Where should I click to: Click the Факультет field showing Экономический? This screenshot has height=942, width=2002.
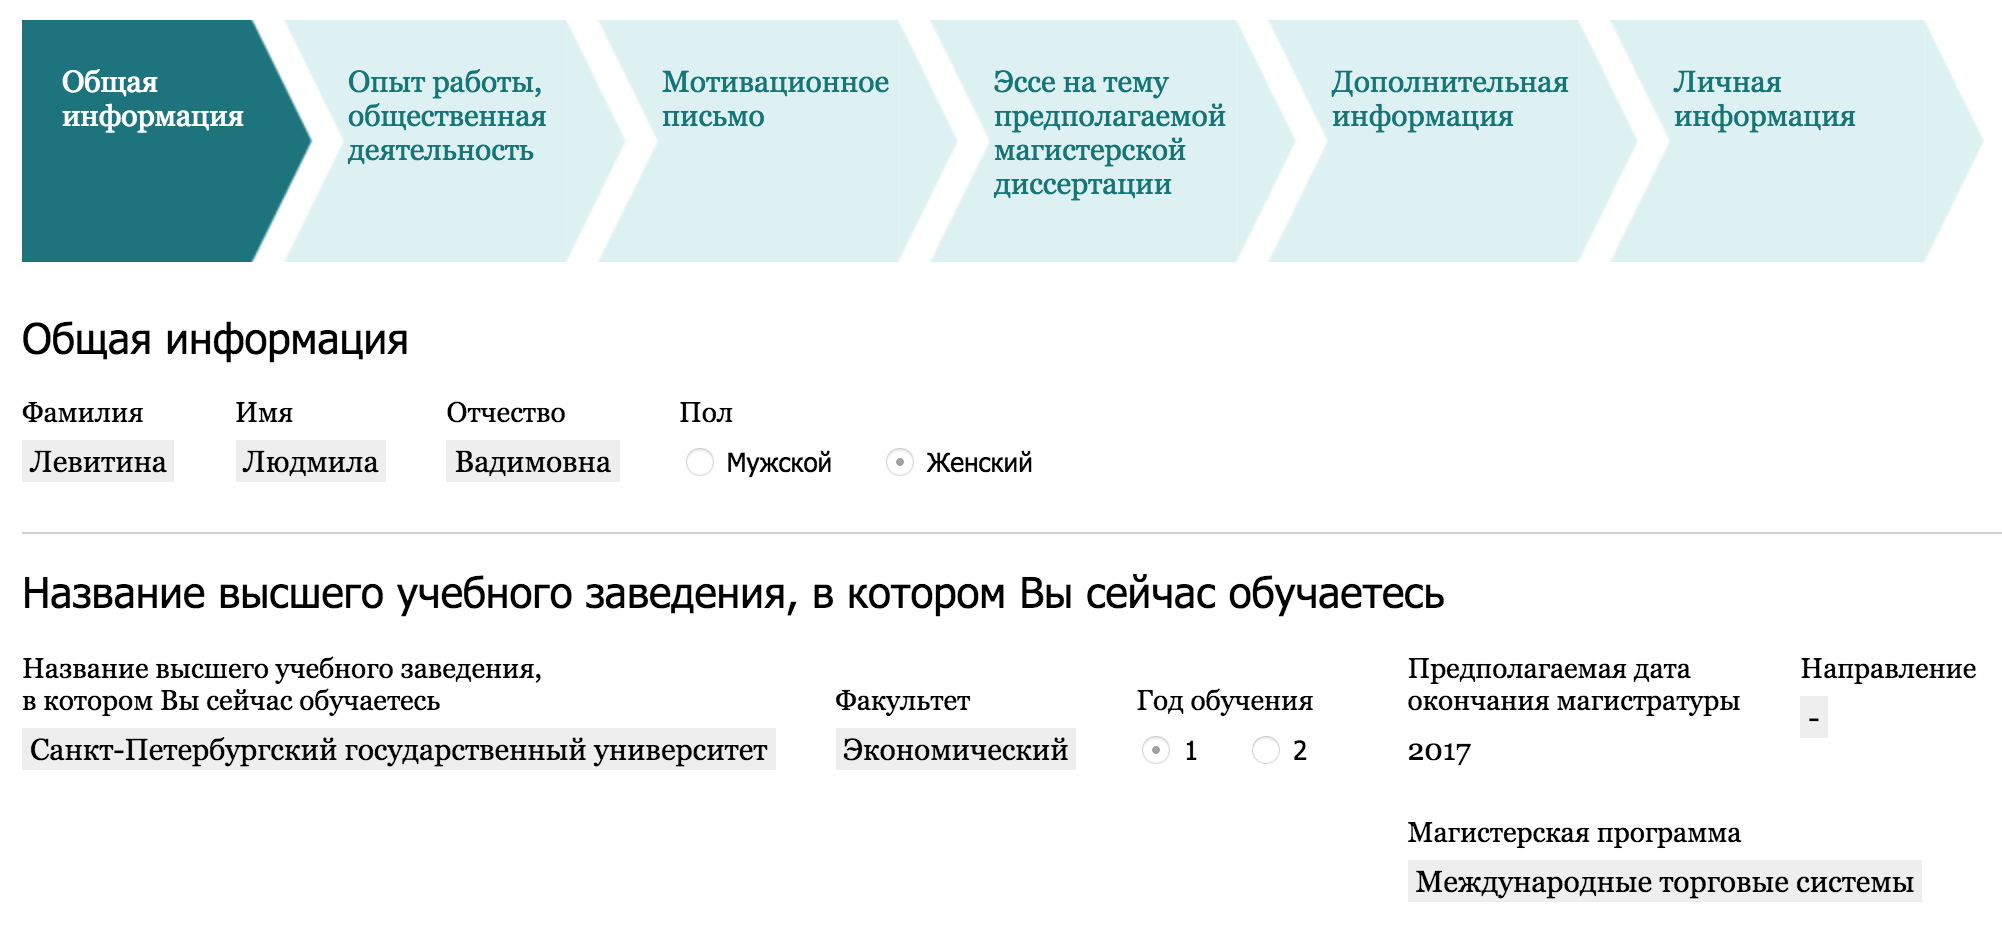pyautogui.click(x=956, y=749)
